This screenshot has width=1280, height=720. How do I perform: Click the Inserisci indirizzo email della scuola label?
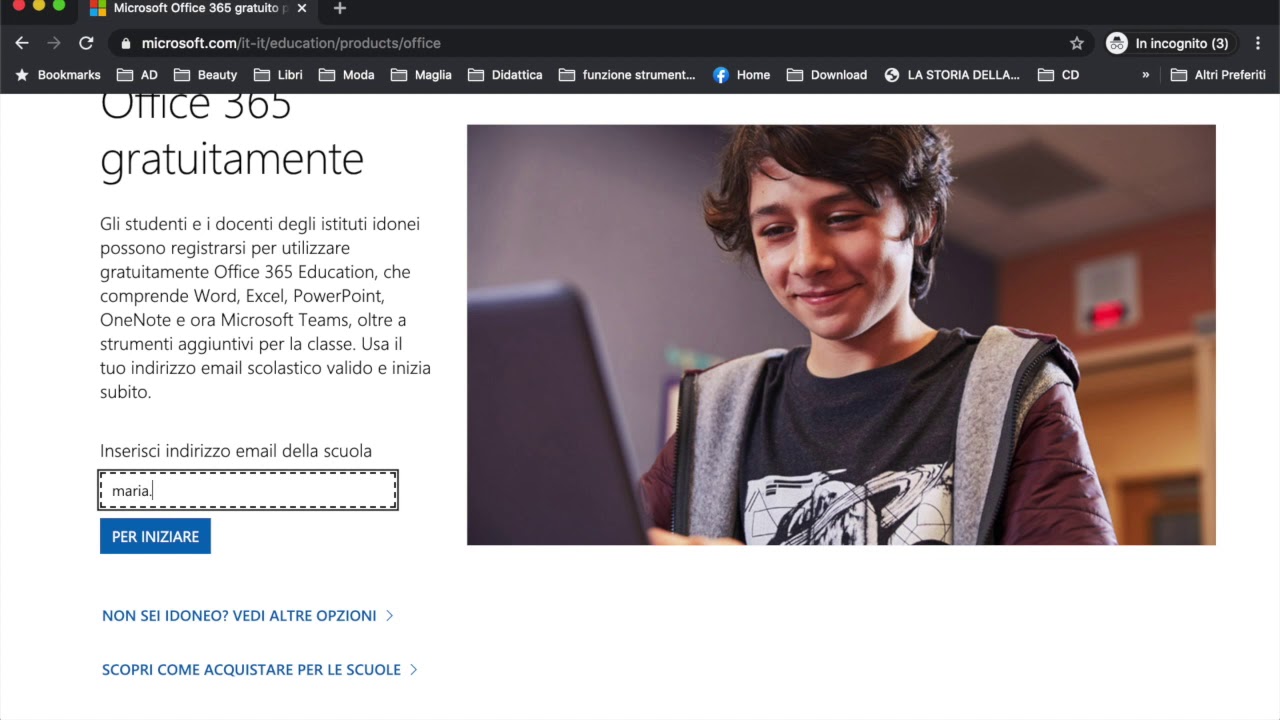[x=236, y=451]
